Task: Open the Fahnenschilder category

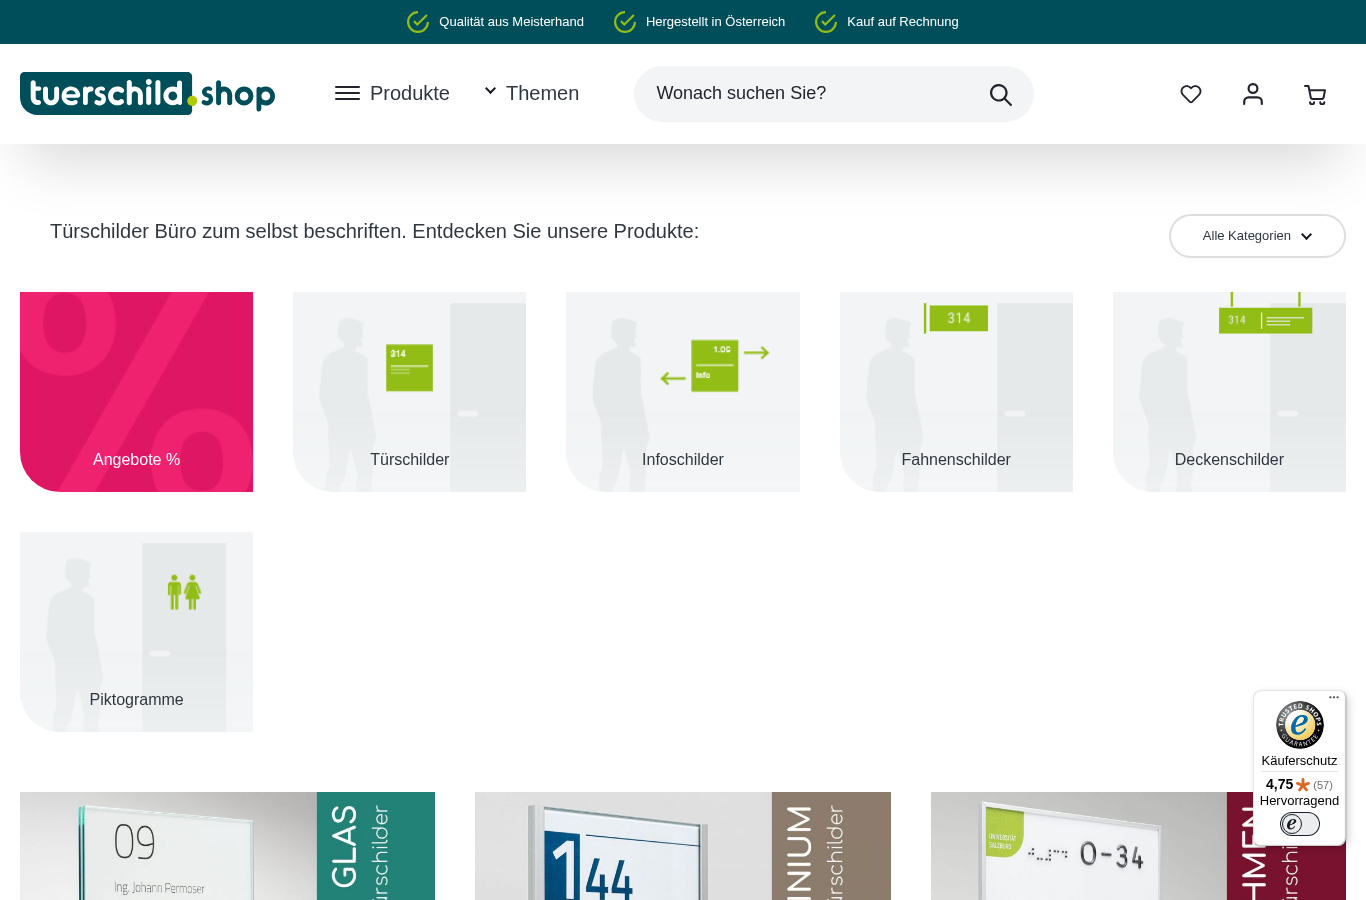Action: click(956, 392)
